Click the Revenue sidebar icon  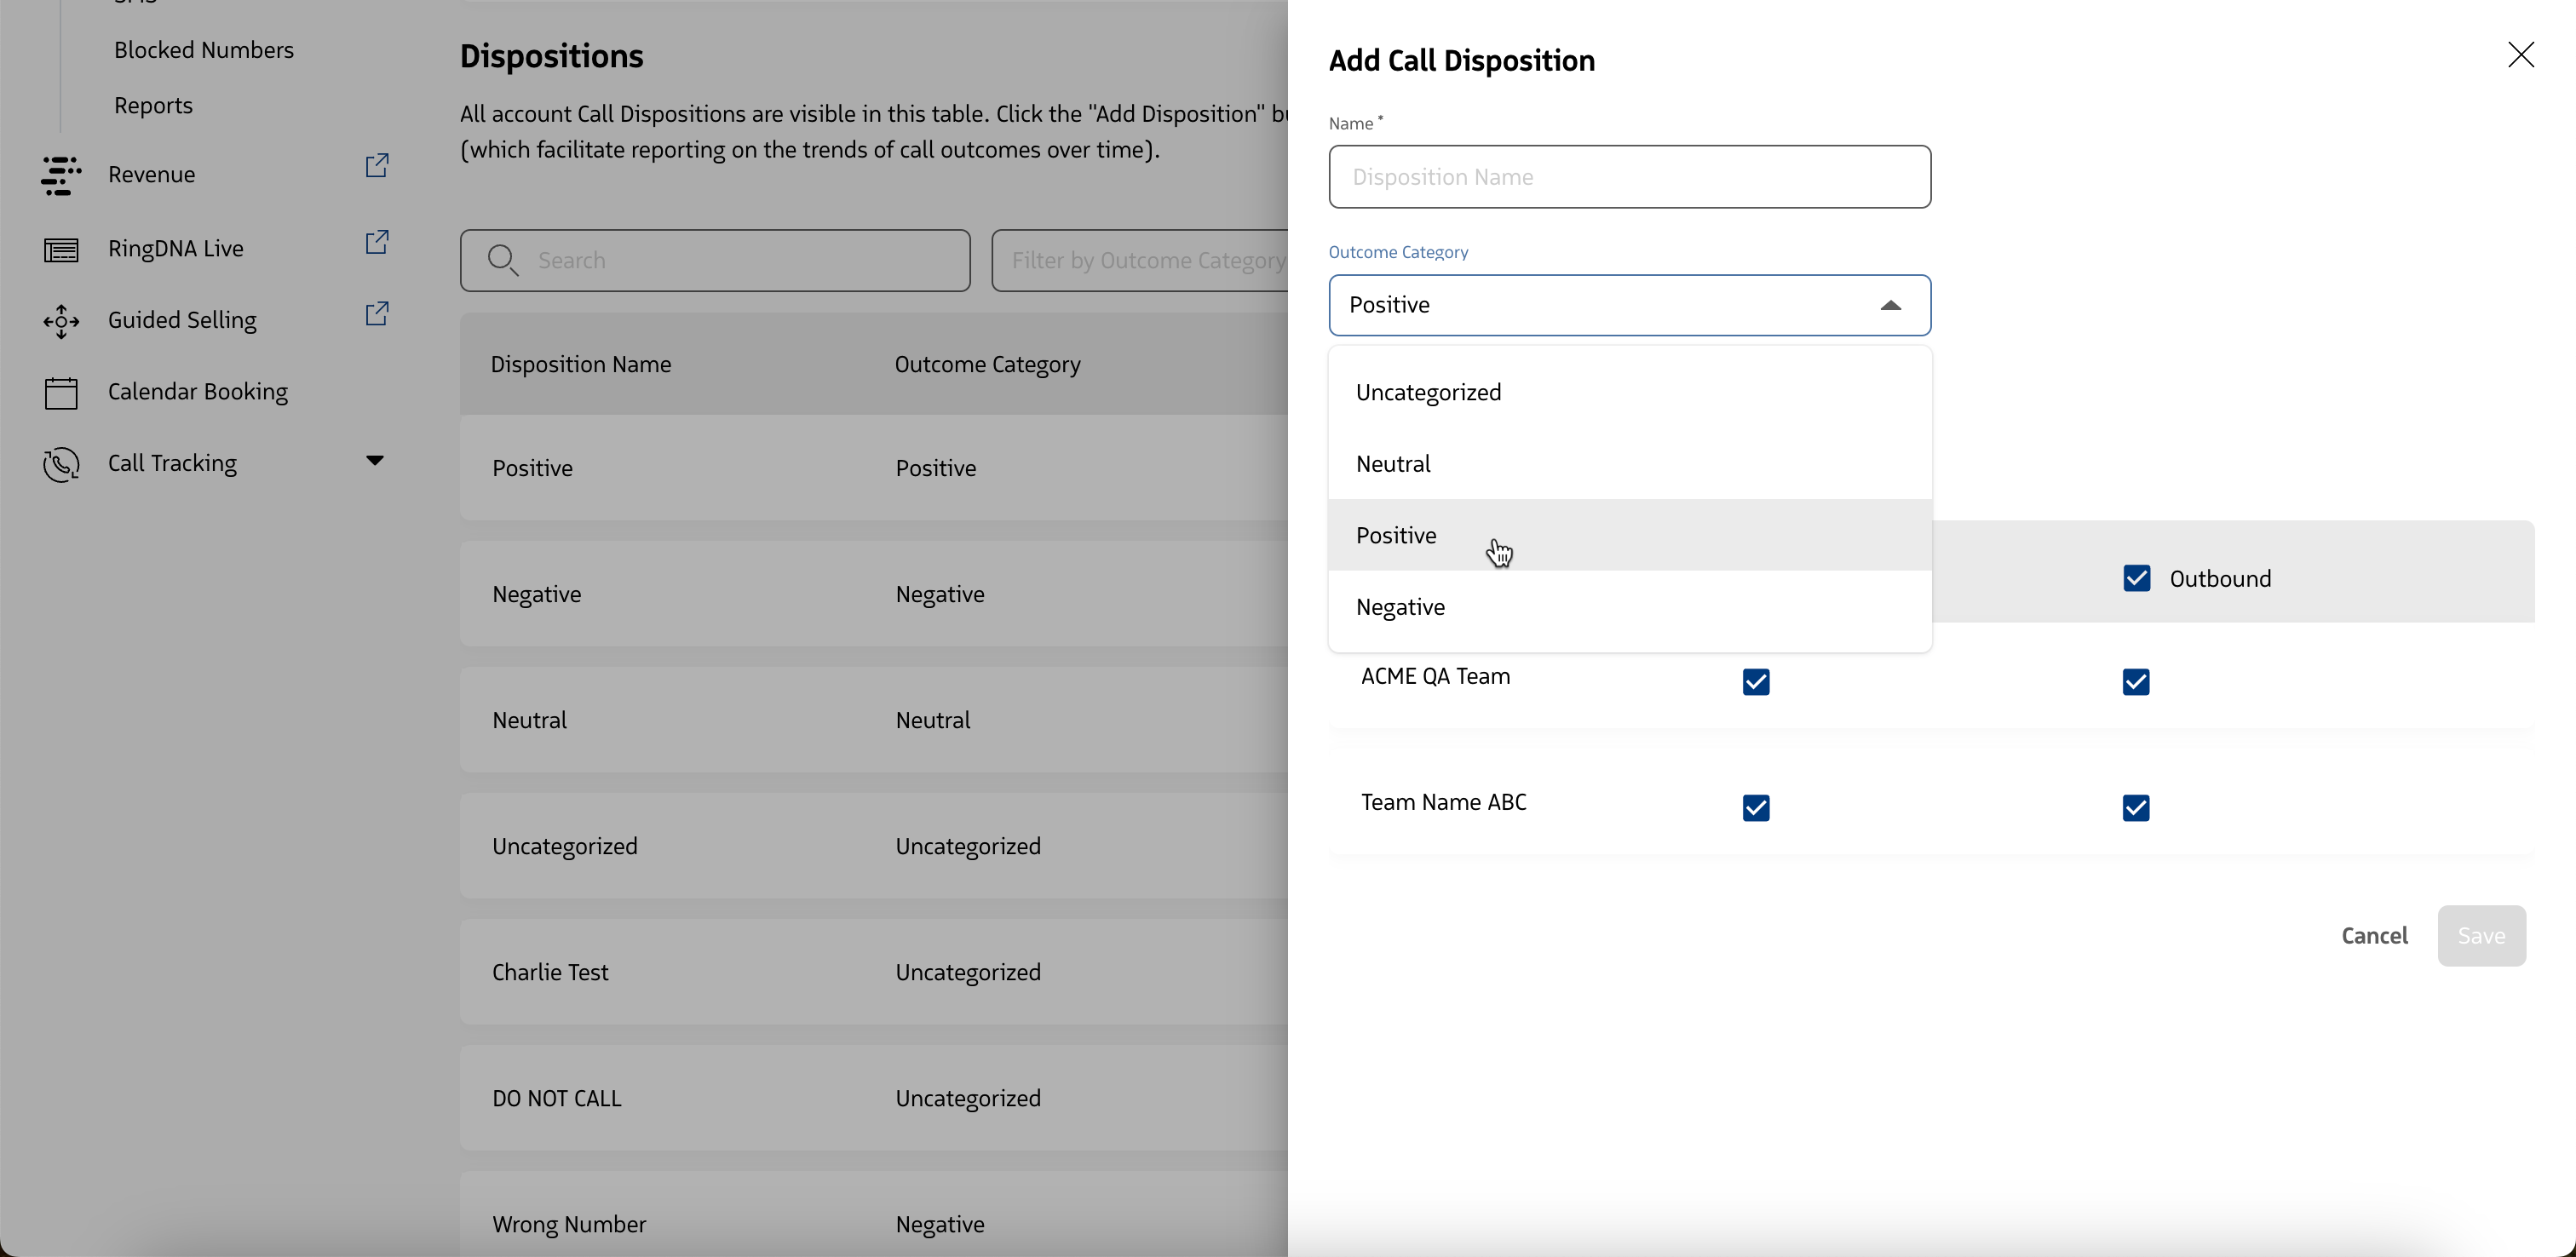(x=61, y=175)
